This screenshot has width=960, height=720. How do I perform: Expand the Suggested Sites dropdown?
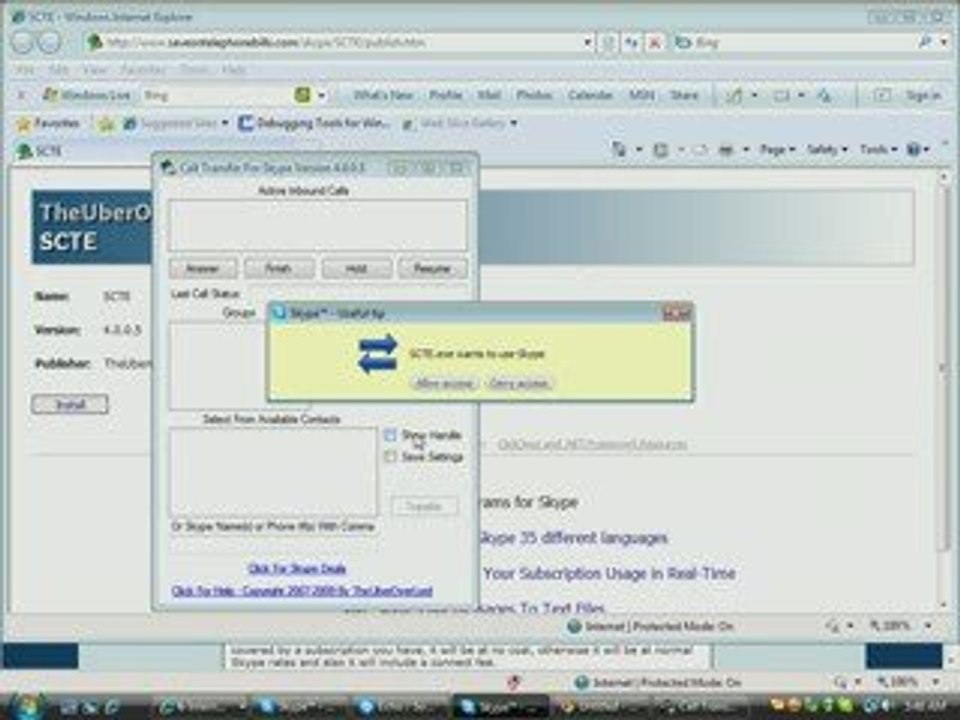[x=225, y=123]
